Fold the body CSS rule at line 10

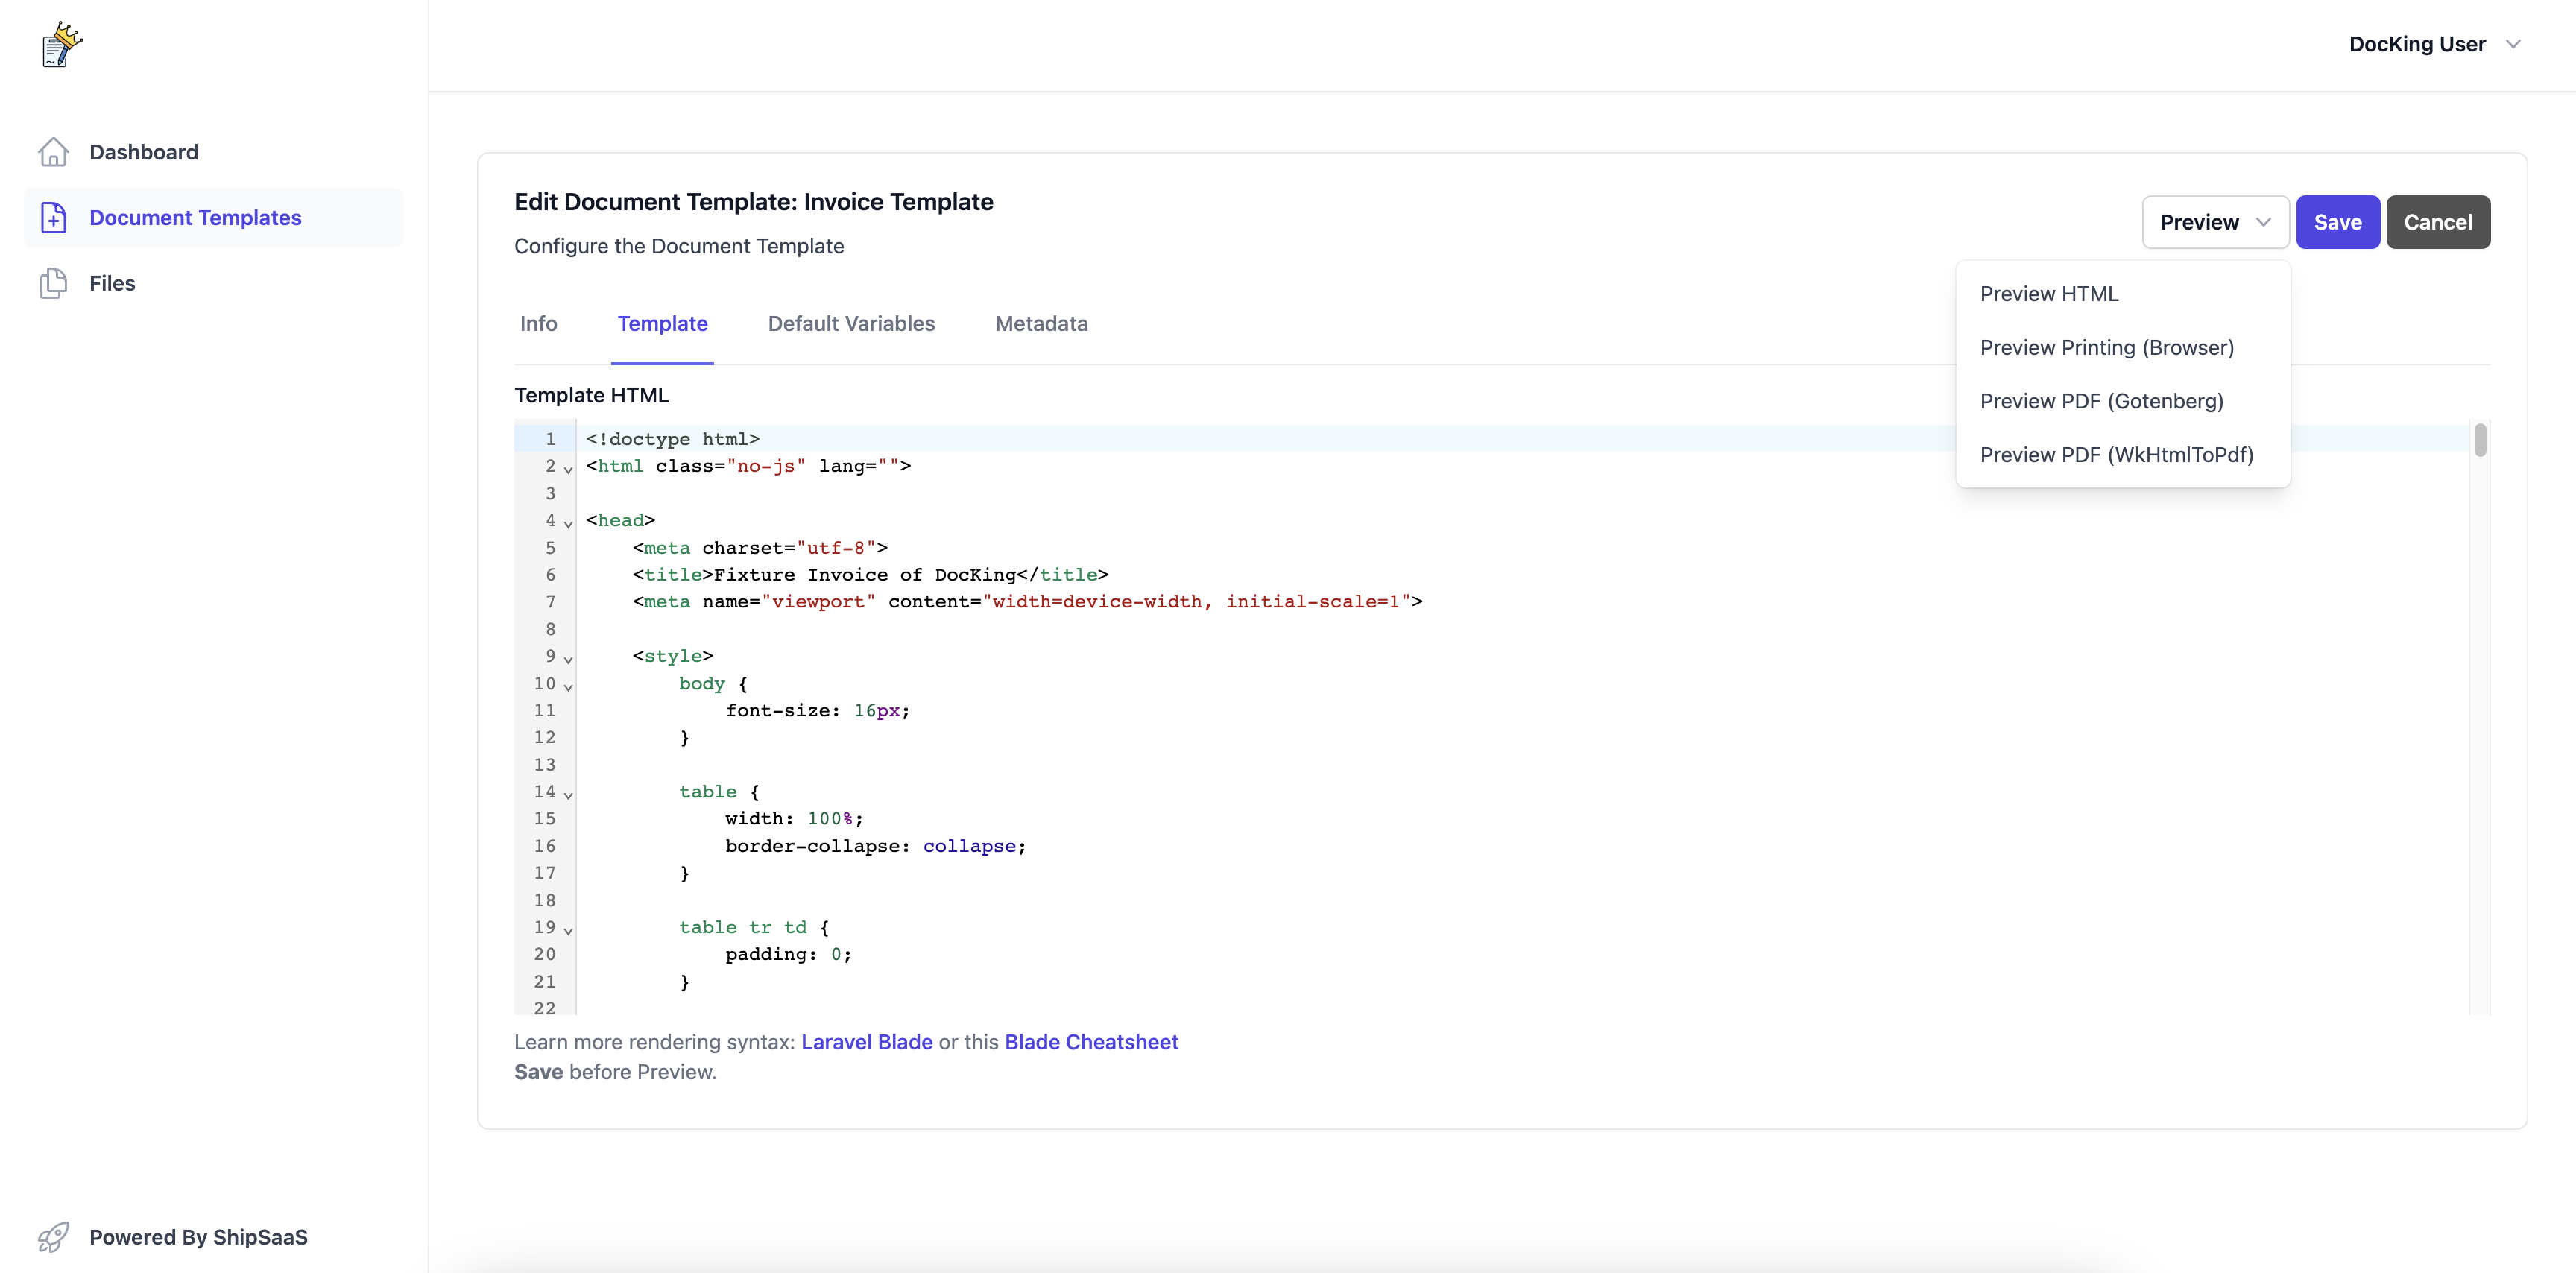pyautogui.click(x=568, y=686)
